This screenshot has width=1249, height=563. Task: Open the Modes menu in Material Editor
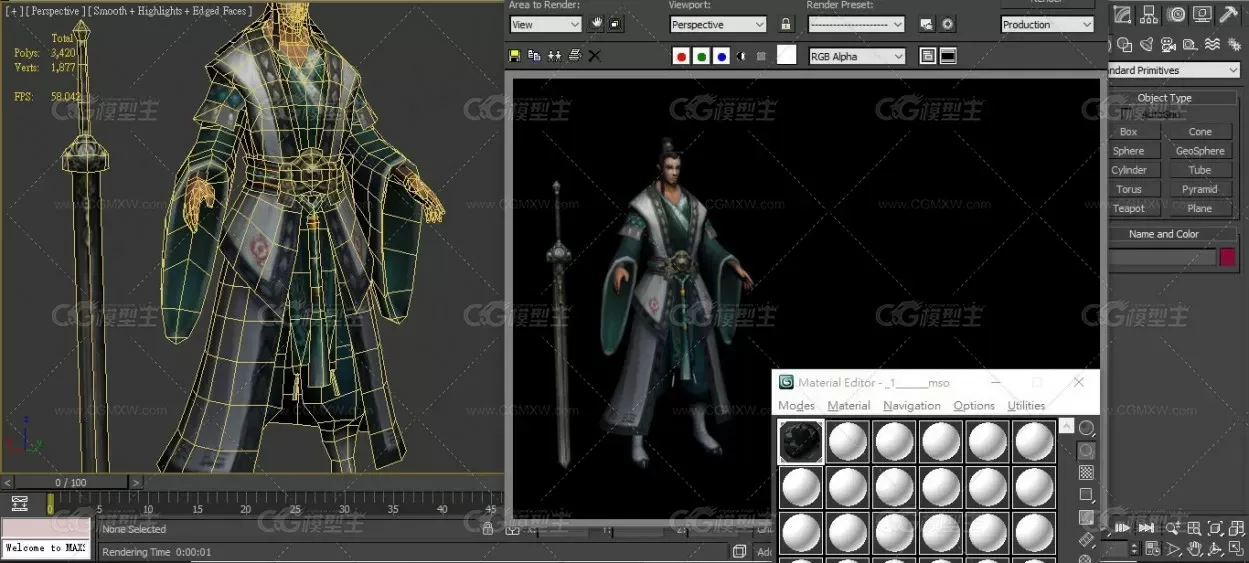point(797,405)
